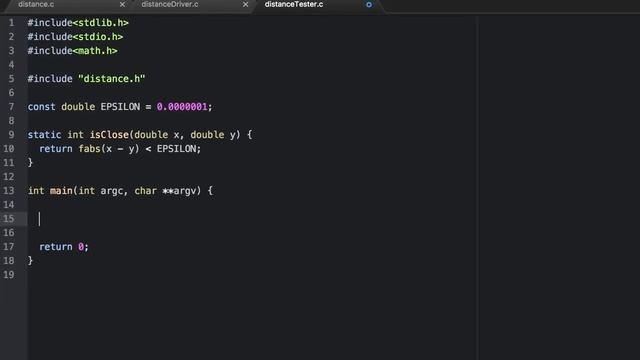Switch to the distanceDriver.c tab
This screenshot has width=640, height=360.
click(170, 4)
